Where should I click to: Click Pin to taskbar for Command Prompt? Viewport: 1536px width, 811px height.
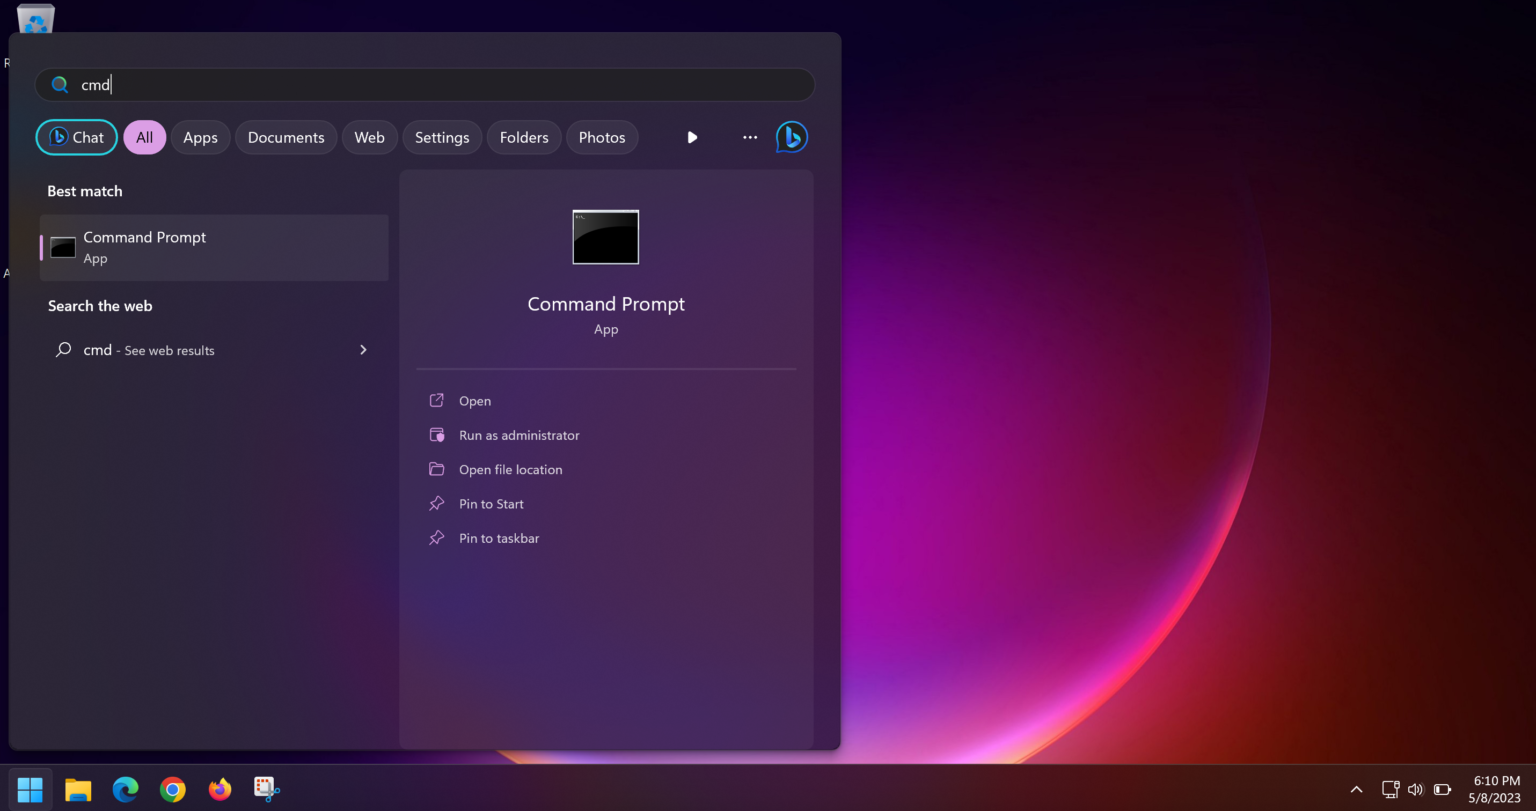click(498, 538)
